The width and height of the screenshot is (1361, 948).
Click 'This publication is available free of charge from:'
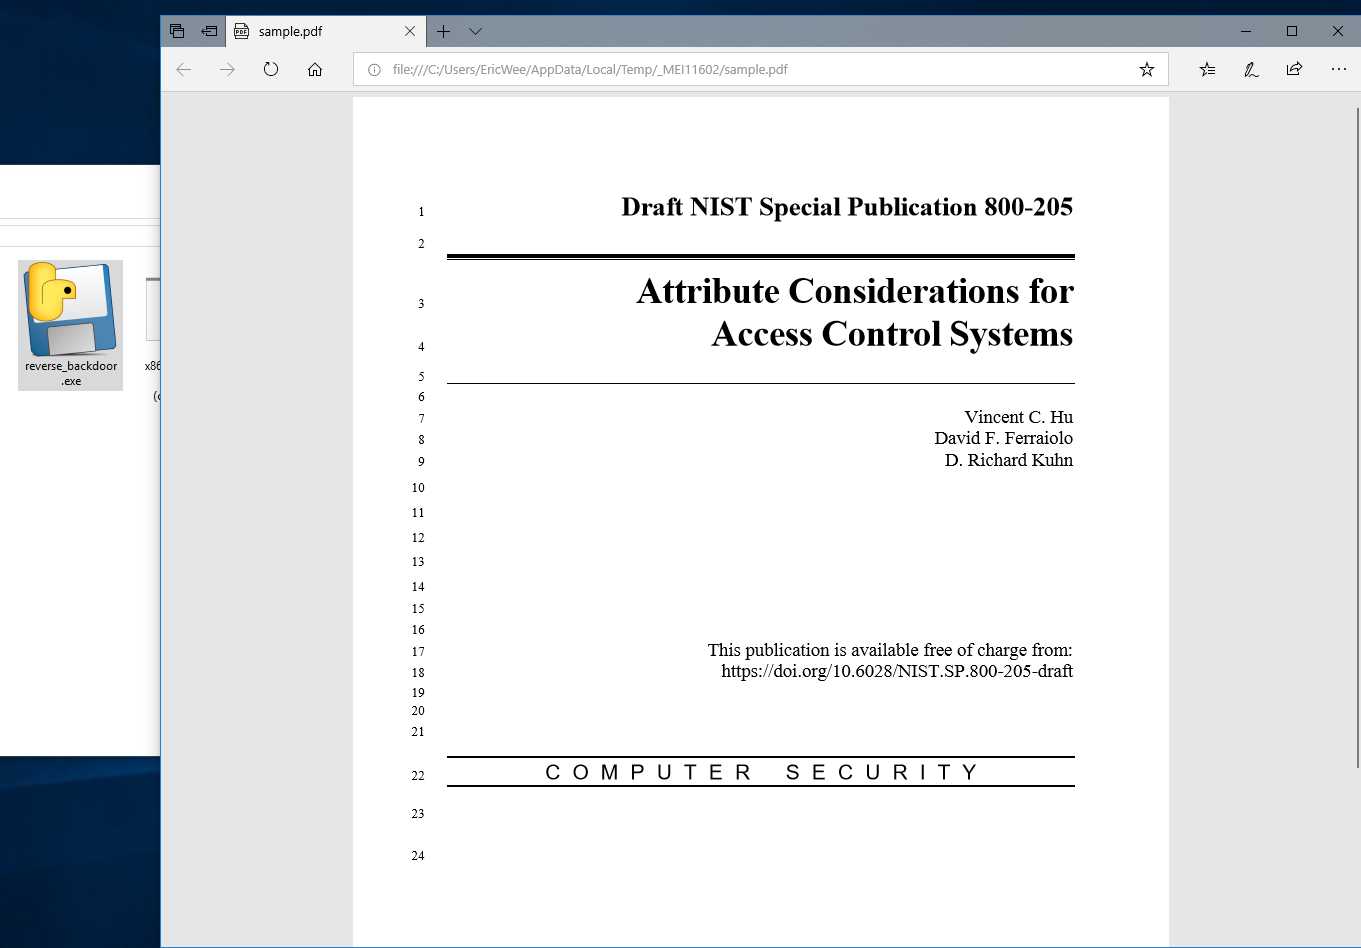pyautogui.click(x=890, y=650)
